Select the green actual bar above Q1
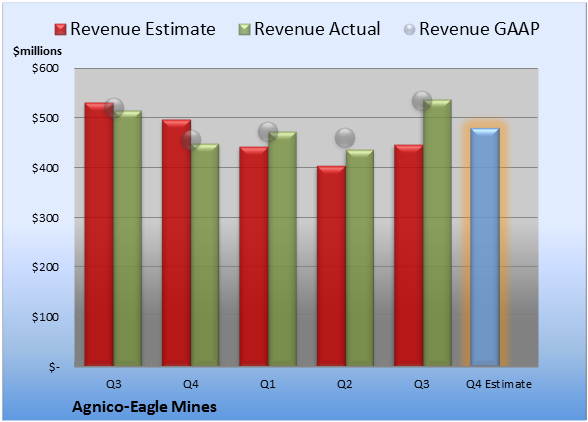The height and width of the screenshot is (422, 588). [x=282, y=249]
